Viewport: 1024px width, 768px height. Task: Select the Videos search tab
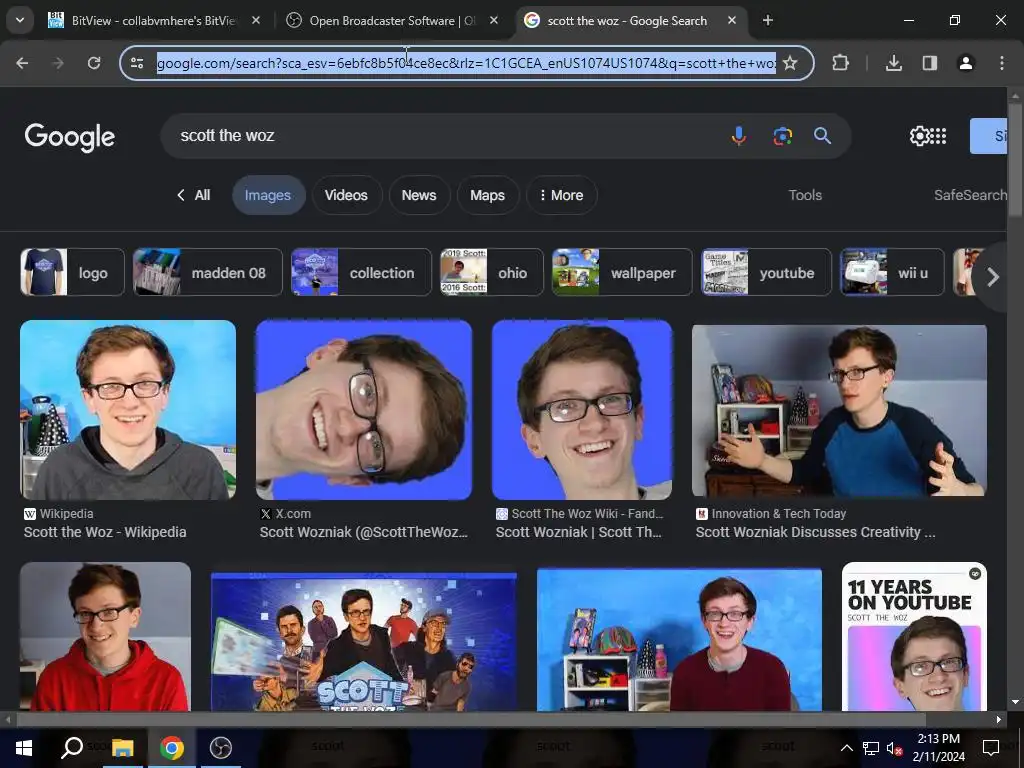click(346, 195)
